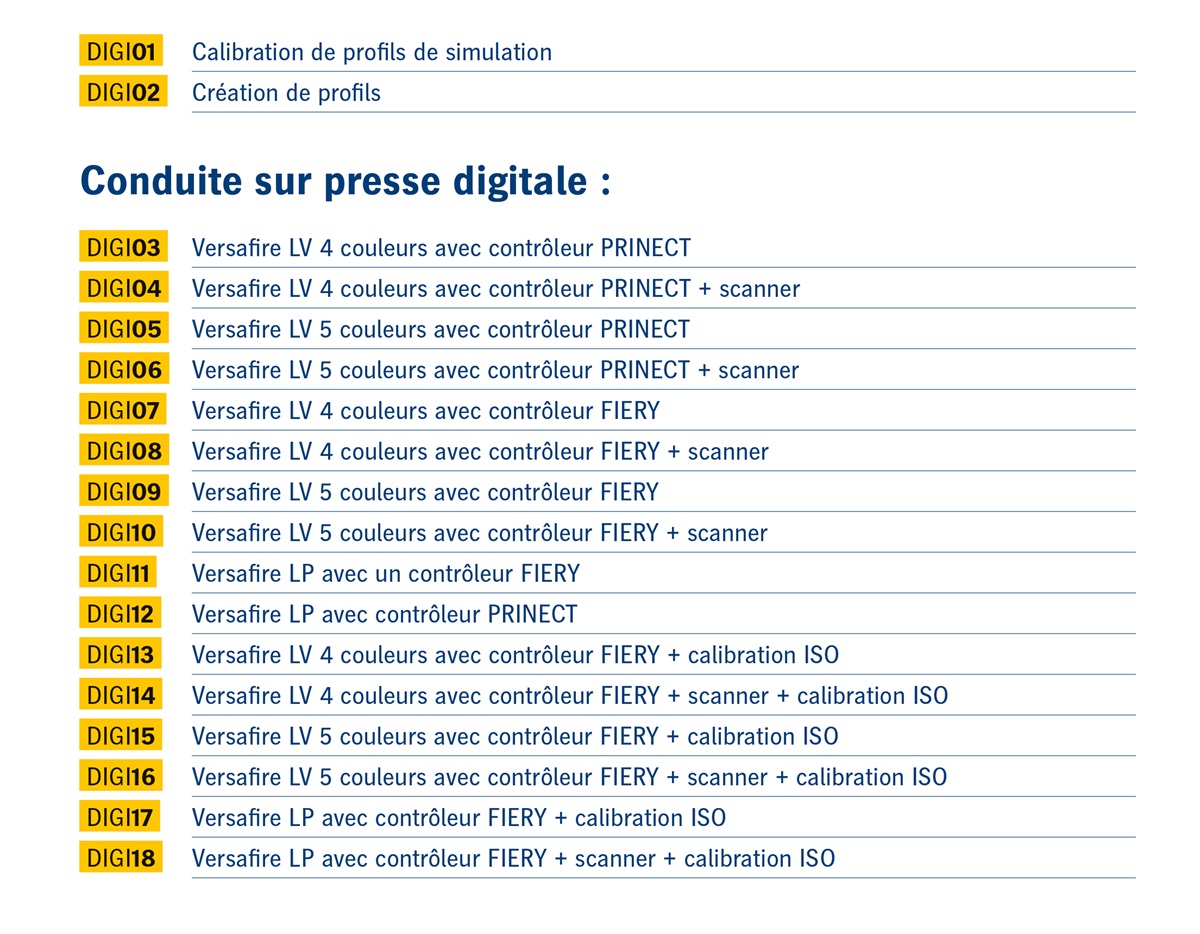The image size is (1200, 934).
Task: Click the DIGI16 code label
Action: click(x=121, y=776)
